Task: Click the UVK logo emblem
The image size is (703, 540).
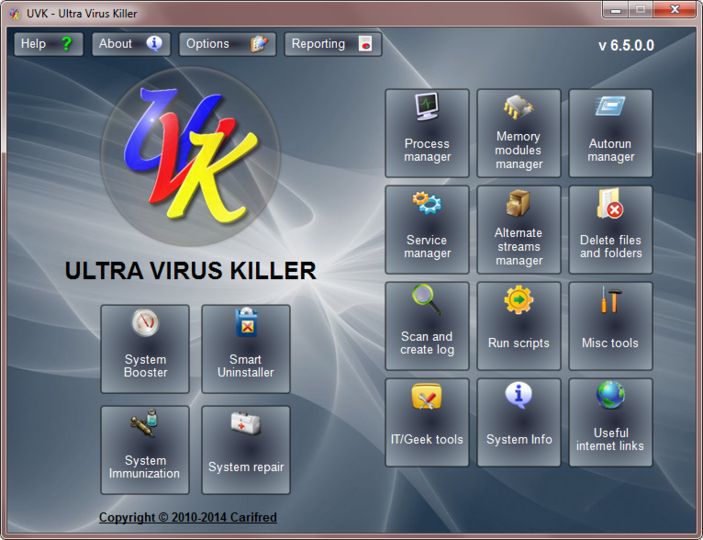Action: 191,156
